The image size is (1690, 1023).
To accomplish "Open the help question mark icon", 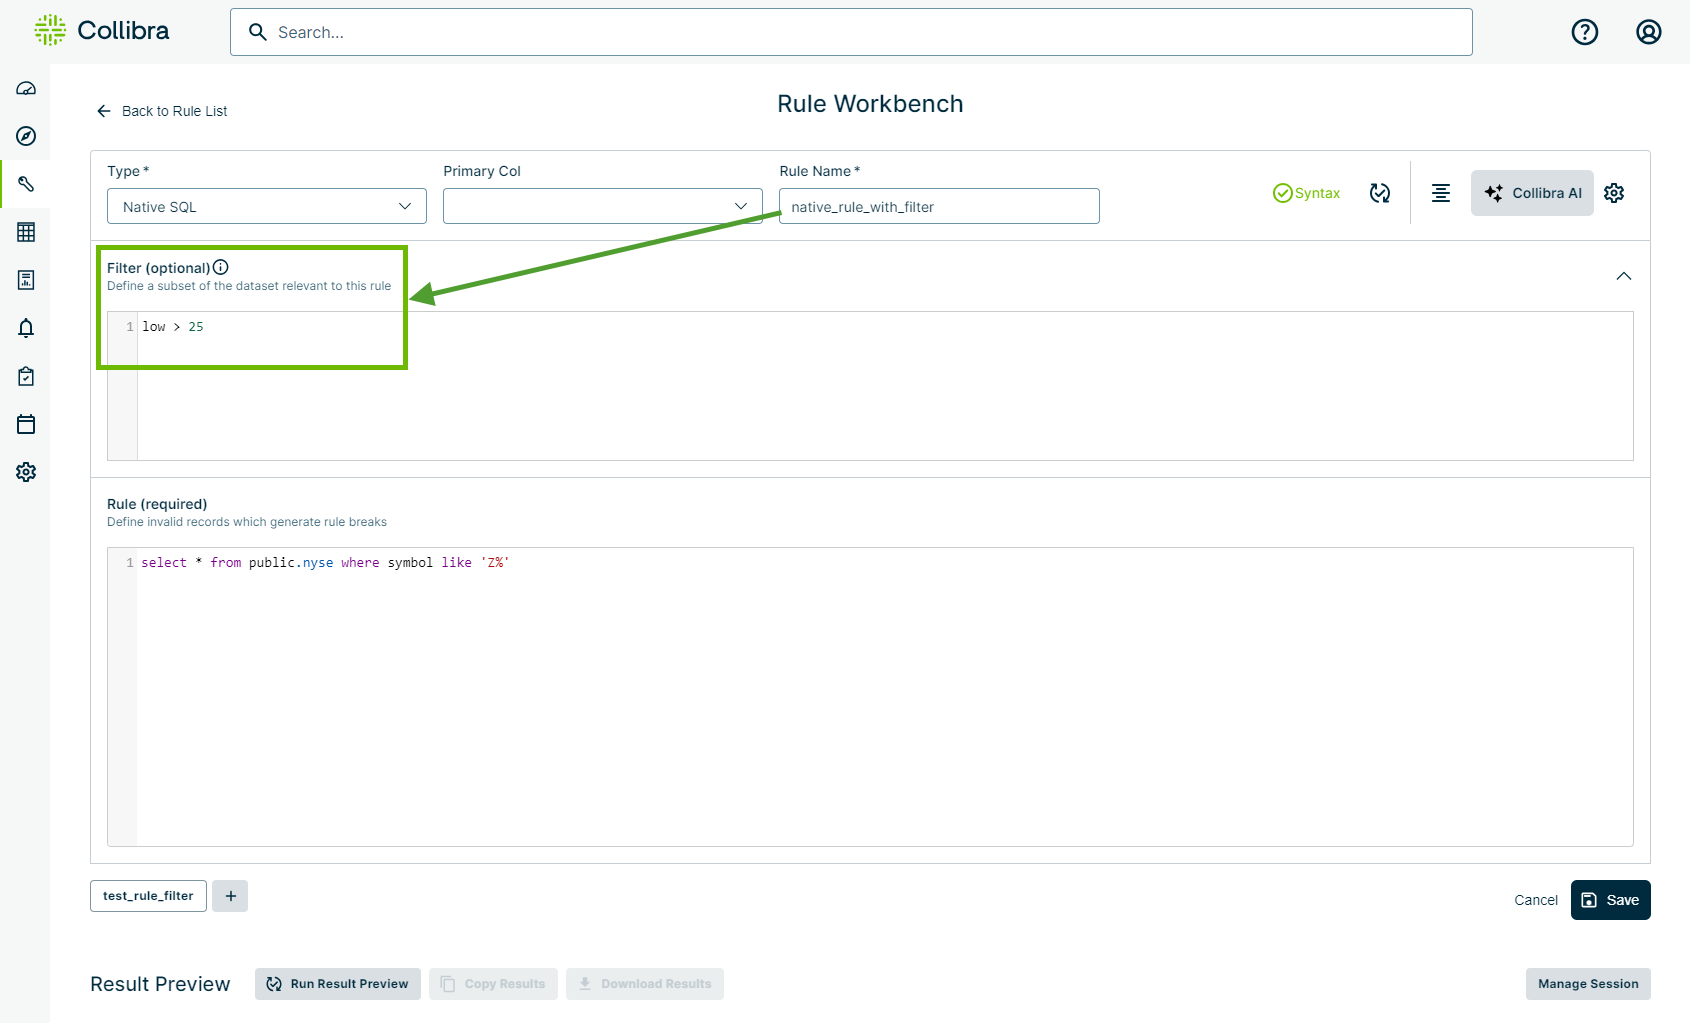I will 1585,32.
